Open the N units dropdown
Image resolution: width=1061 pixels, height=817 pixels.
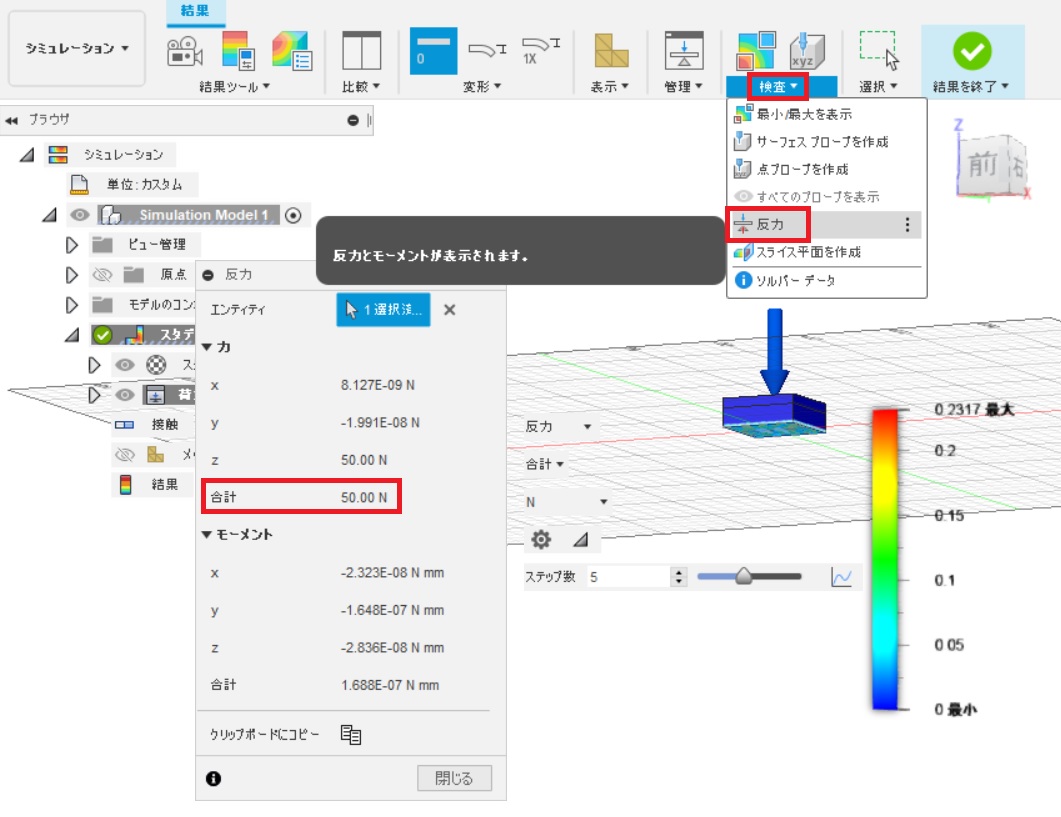pyautogui.click(x=566, y=502)
